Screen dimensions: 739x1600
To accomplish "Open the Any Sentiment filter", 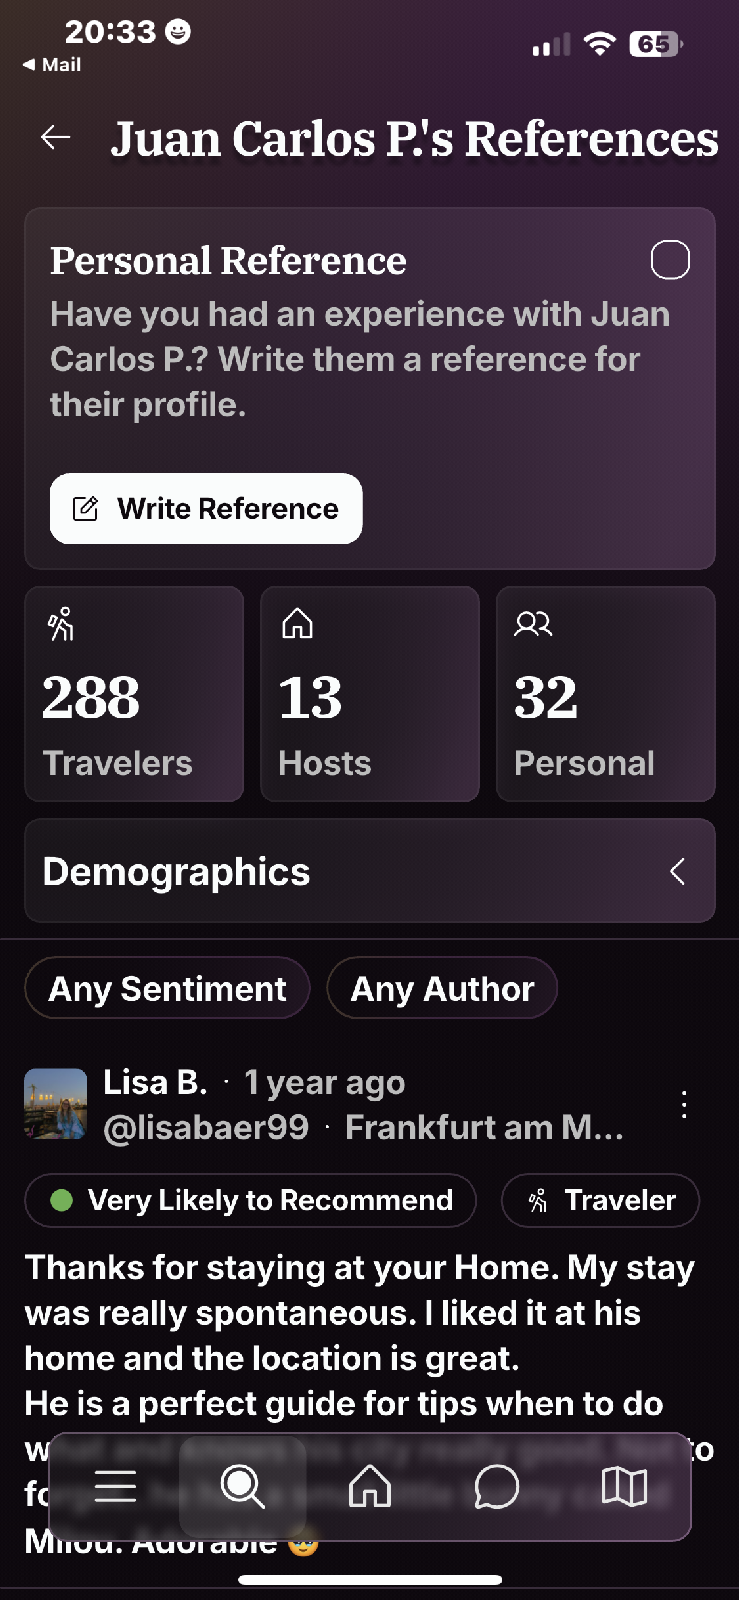I will click(x=167, y=989).
